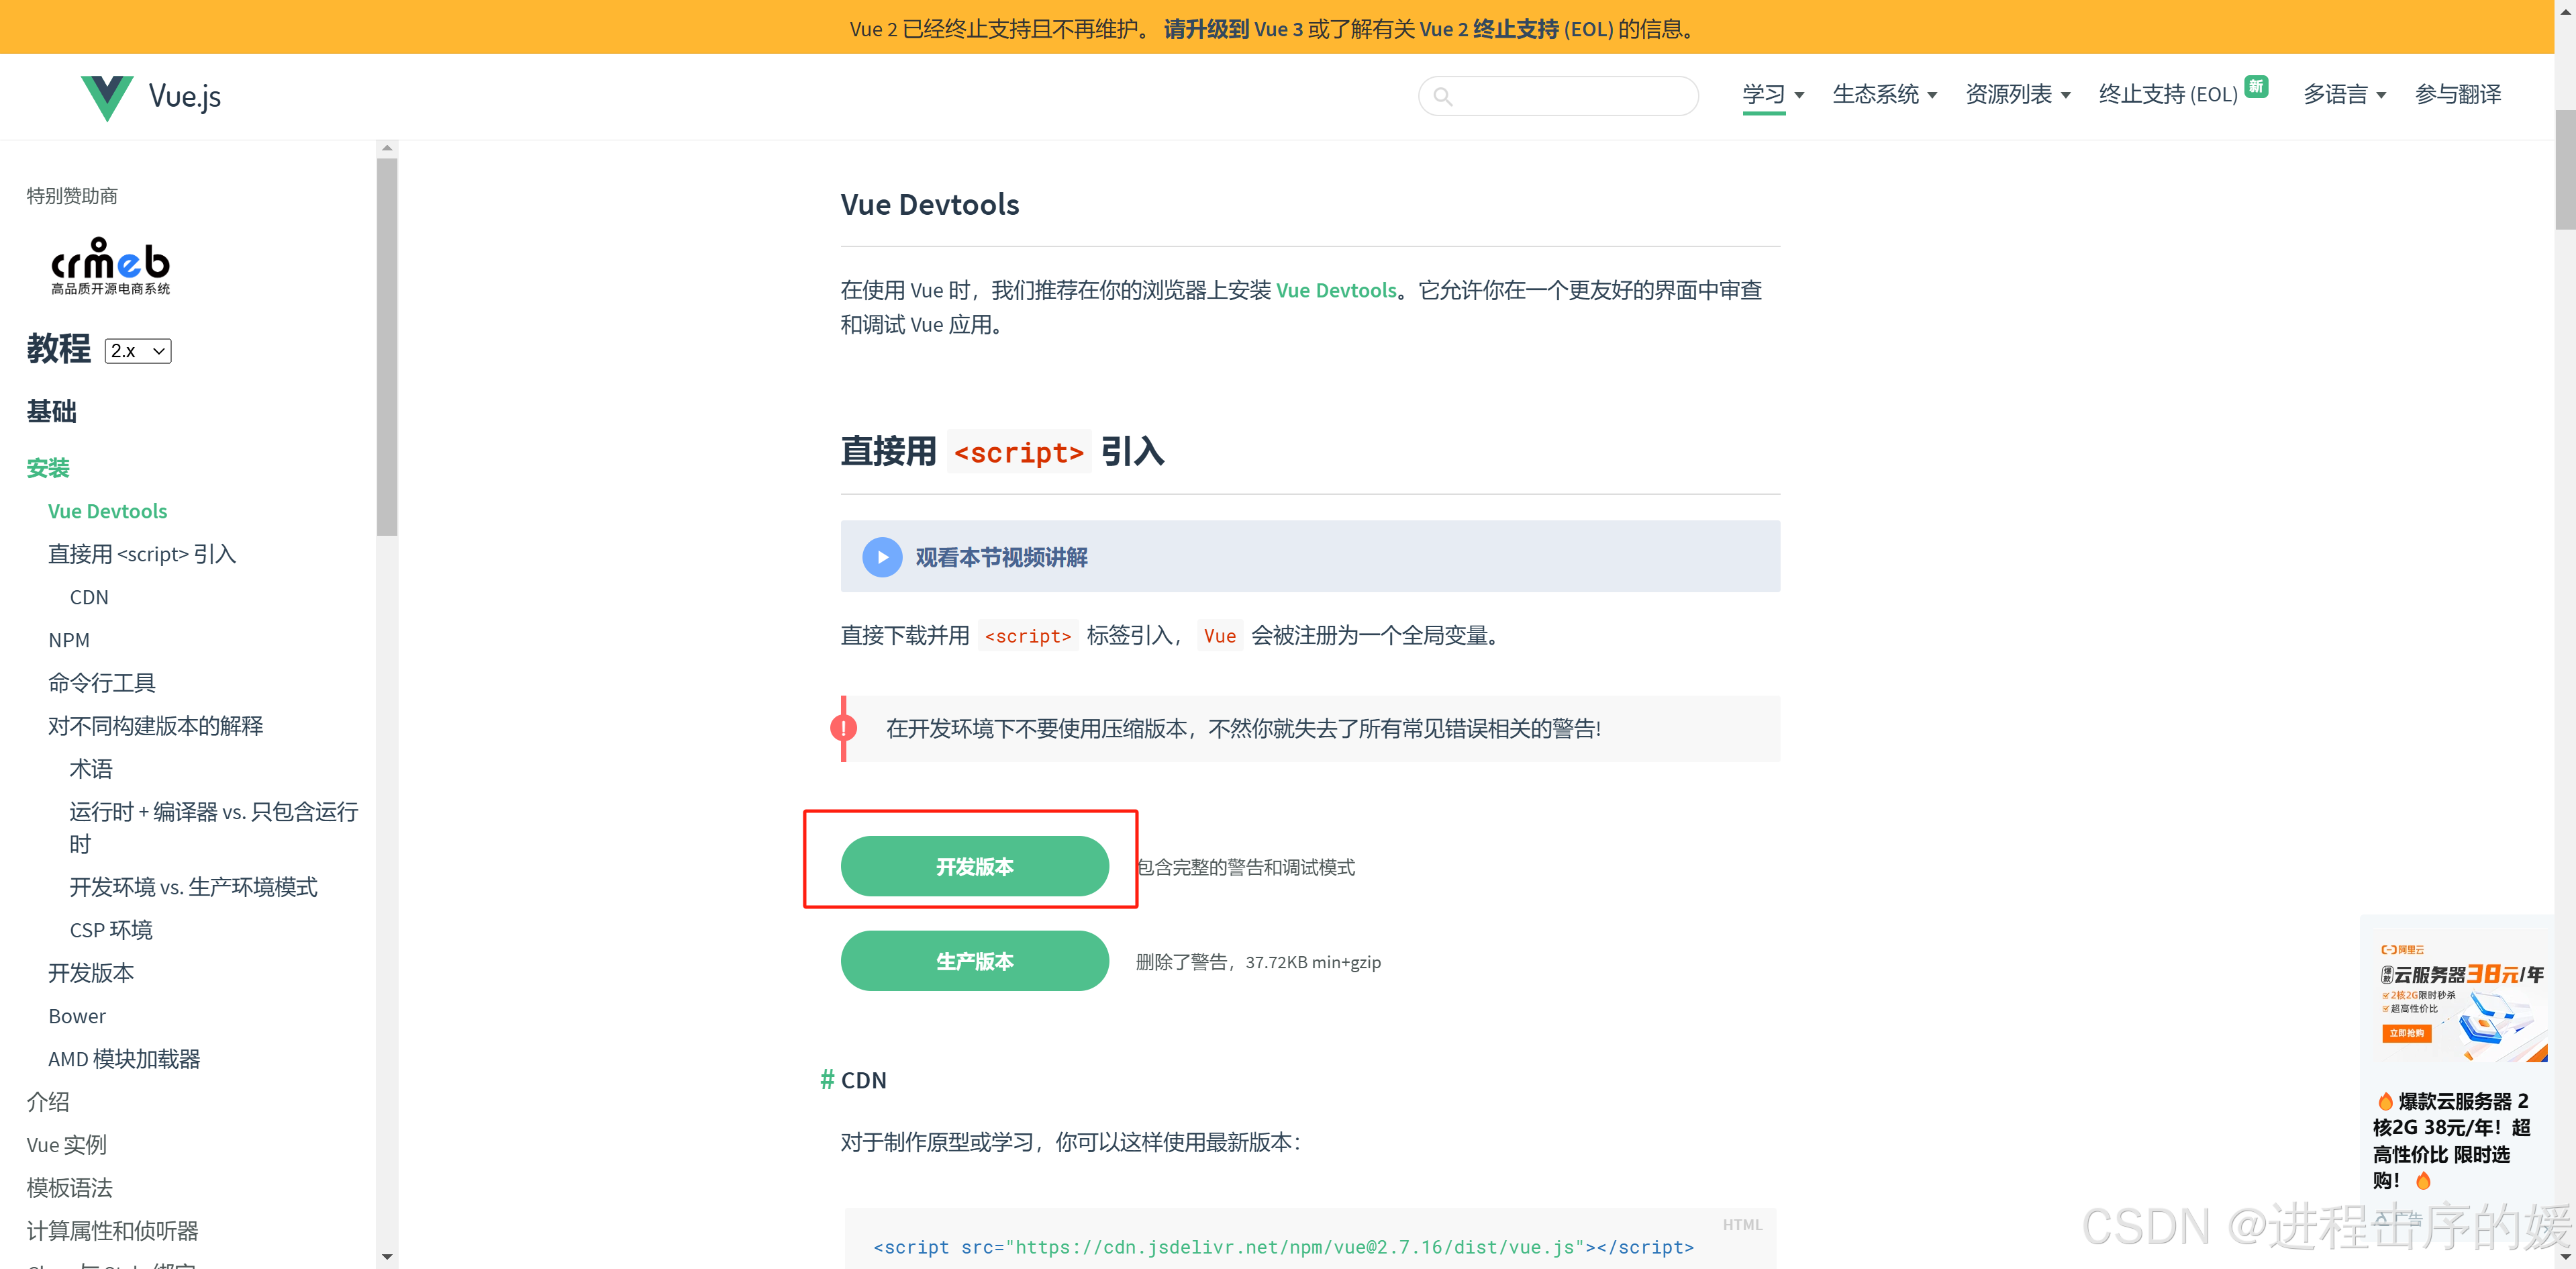Expand the 多语言 language dropdown
Screen dimensions: 2576x1269
[2344, 95]
